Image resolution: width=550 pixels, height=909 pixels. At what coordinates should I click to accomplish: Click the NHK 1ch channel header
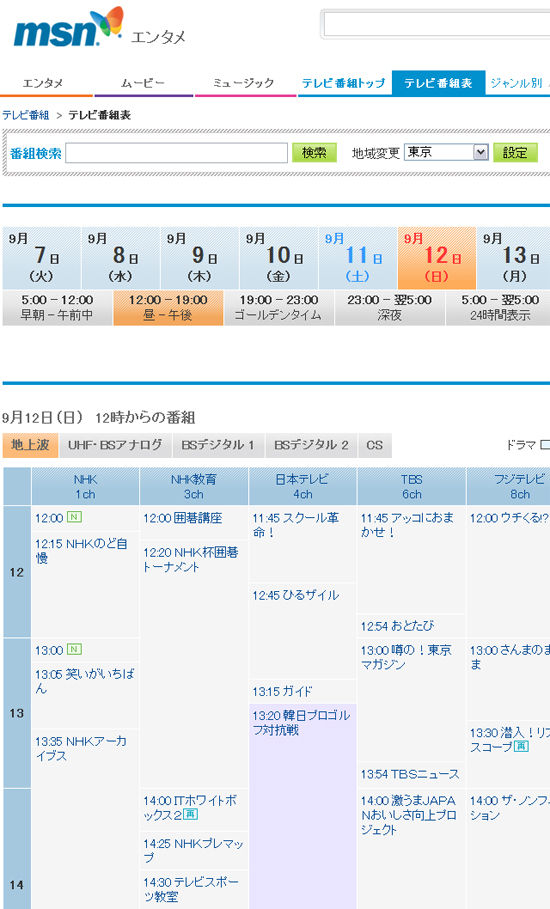click(85, 486)
